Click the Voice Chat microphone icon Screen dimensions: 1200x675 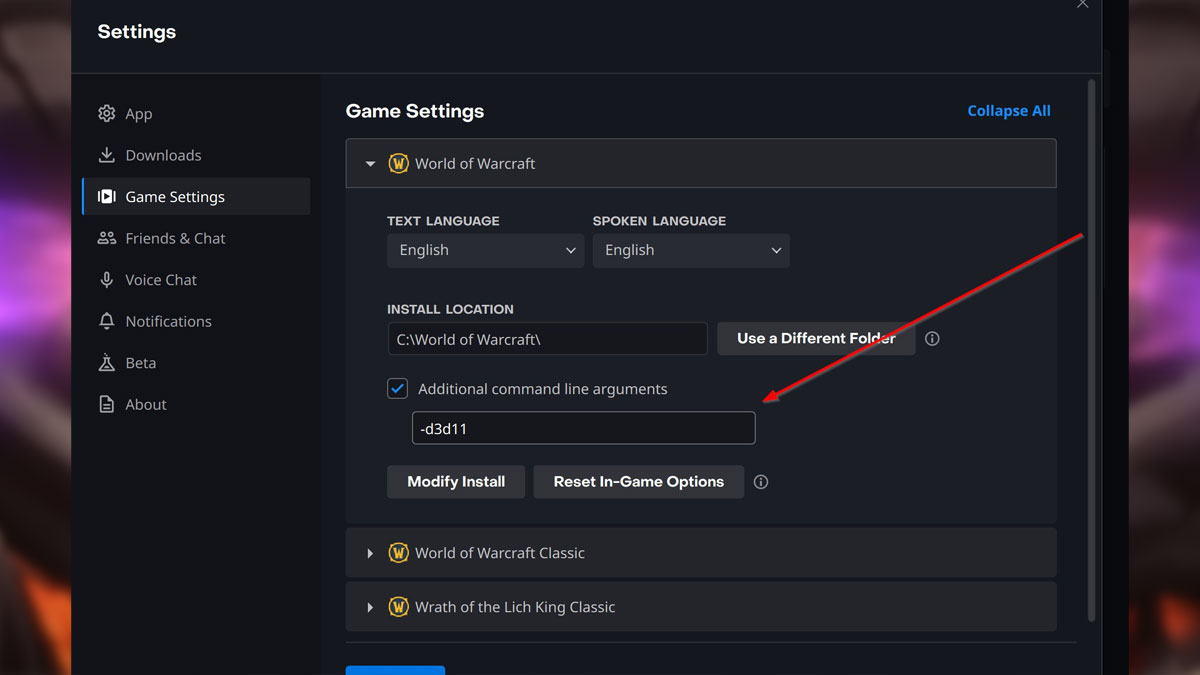pos(107,280)
